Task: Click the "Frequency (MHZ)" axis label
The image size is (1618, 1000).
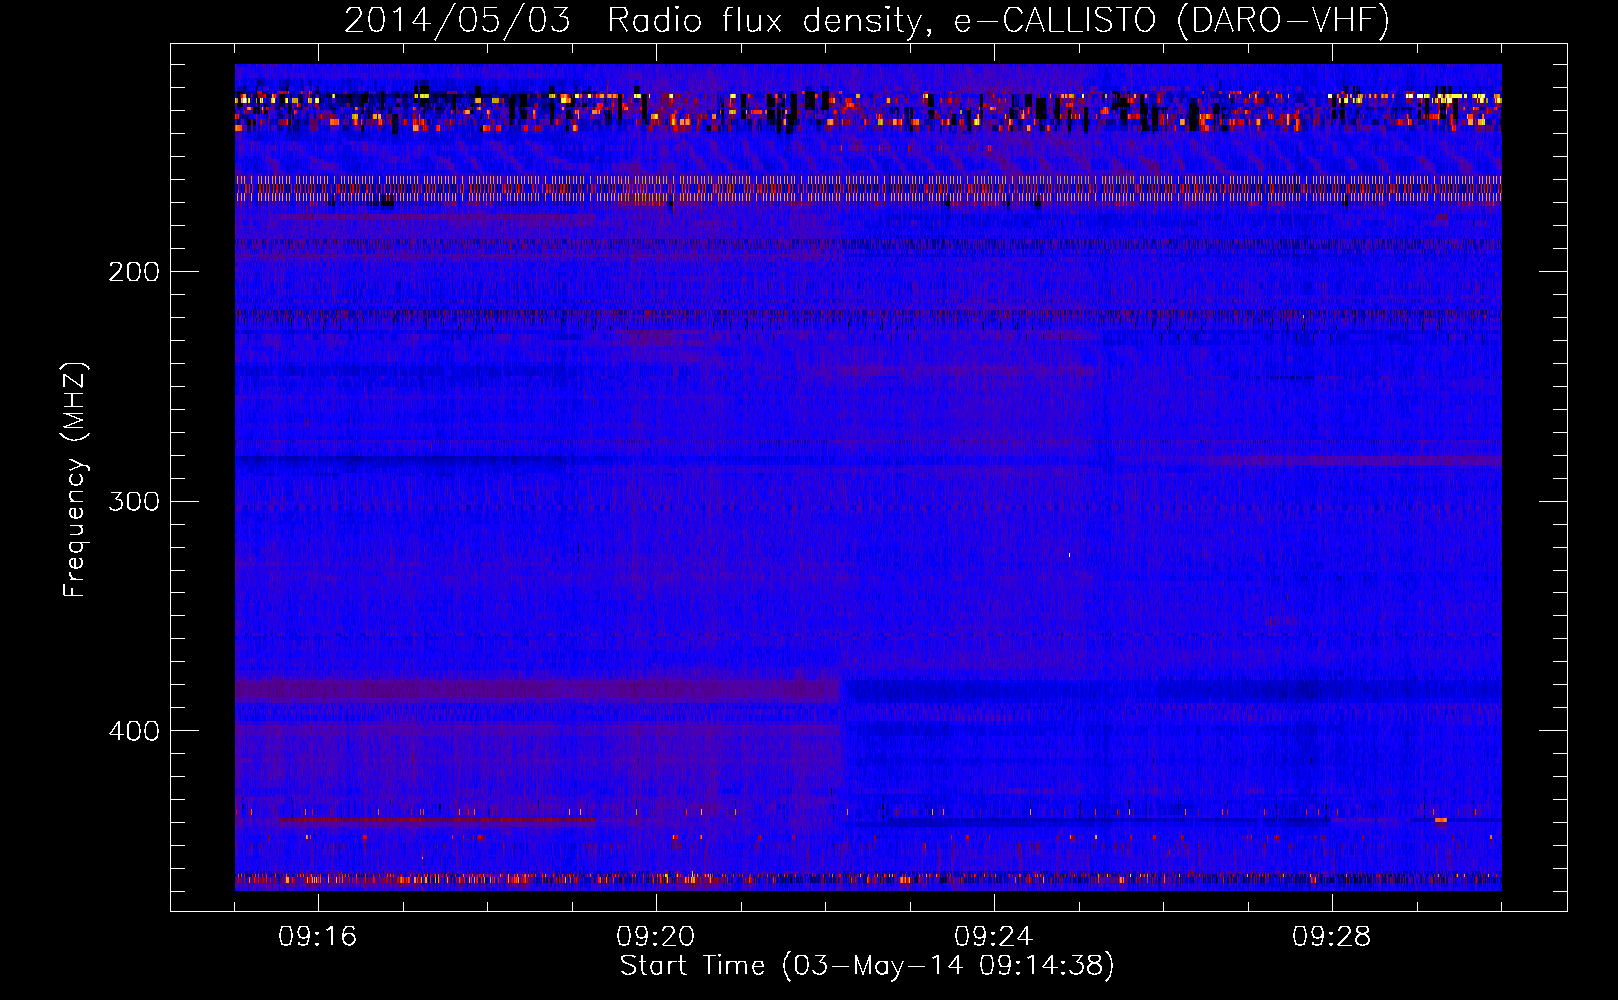Action: click(75, 479)
